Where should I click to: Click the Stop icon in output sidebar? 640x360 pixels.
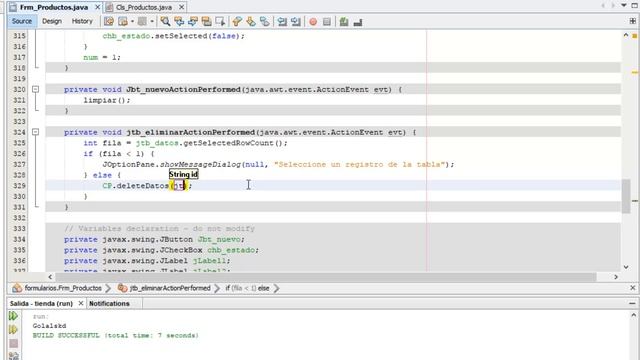13,343
